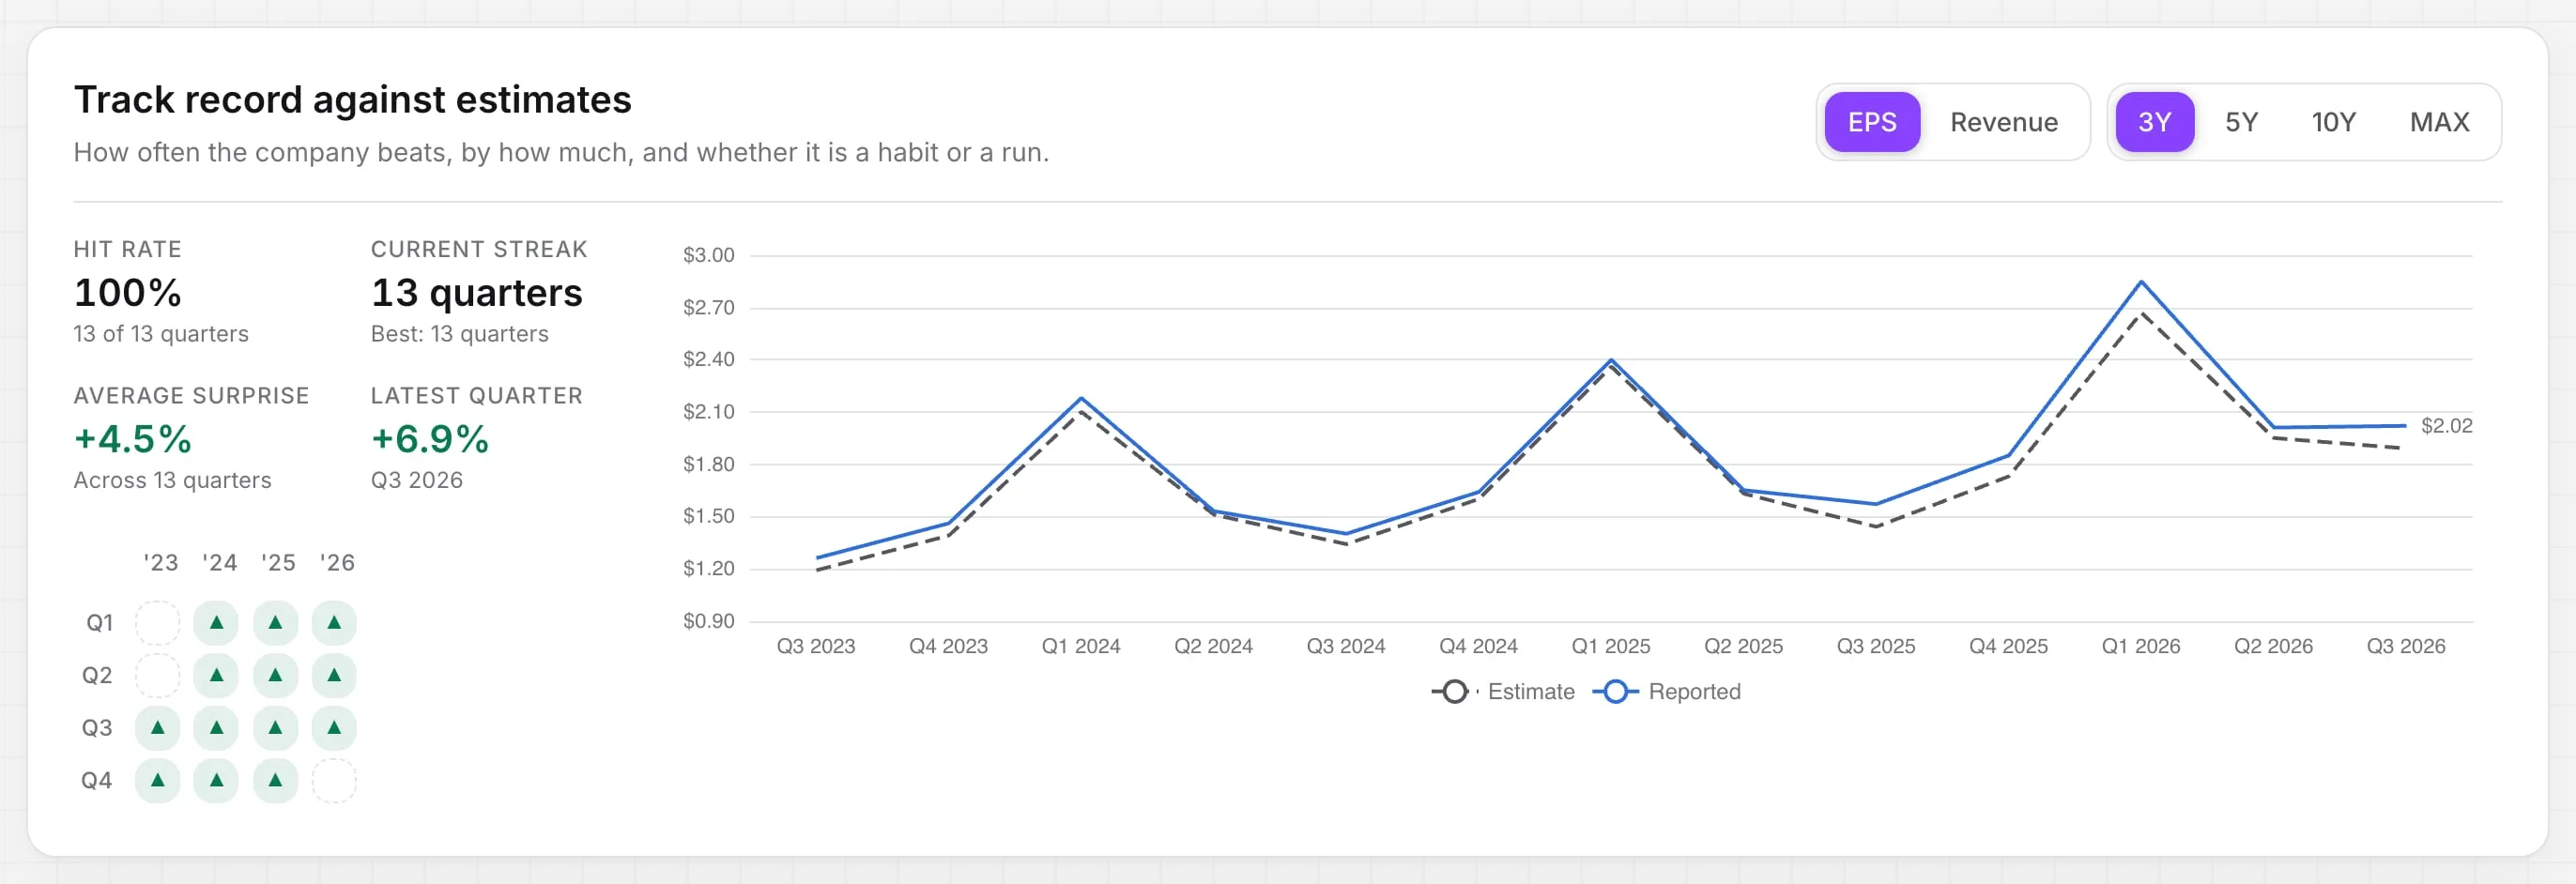Viewport: 2576px width, 884px height.
Task: Click the Q4 '23 beat triangle icon
Action: [x=157, y=780]
